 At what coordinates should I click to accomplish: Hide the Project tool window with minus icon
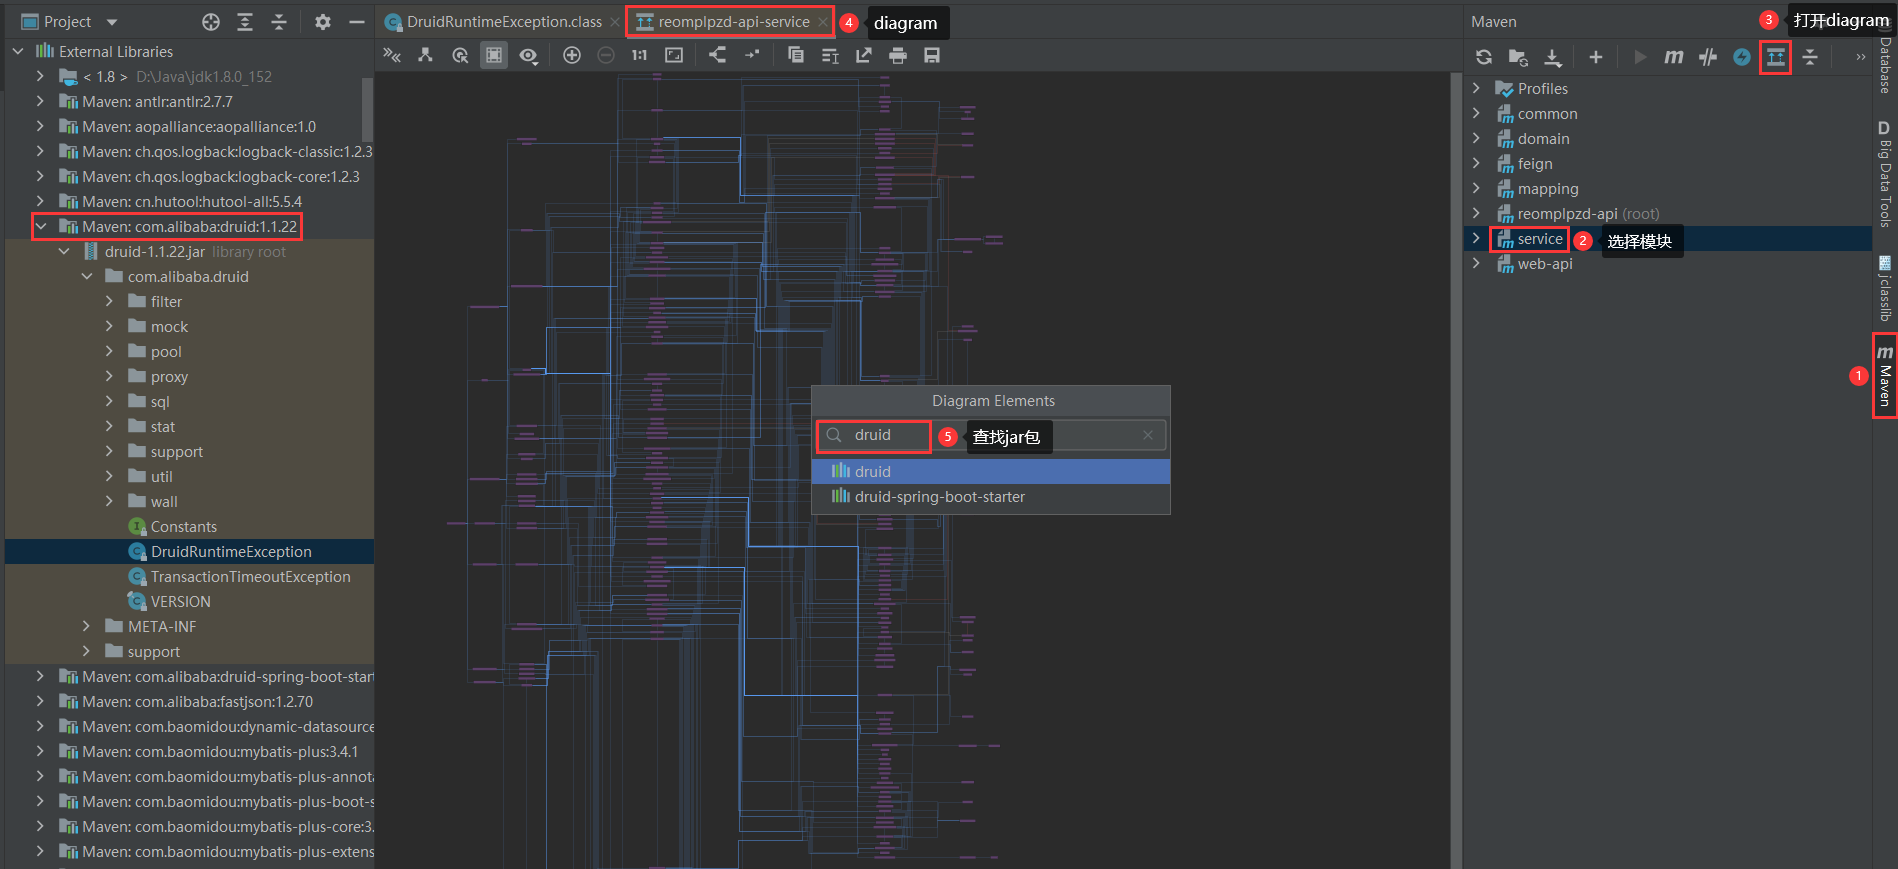pyautogui.click(x=357, y=22)
